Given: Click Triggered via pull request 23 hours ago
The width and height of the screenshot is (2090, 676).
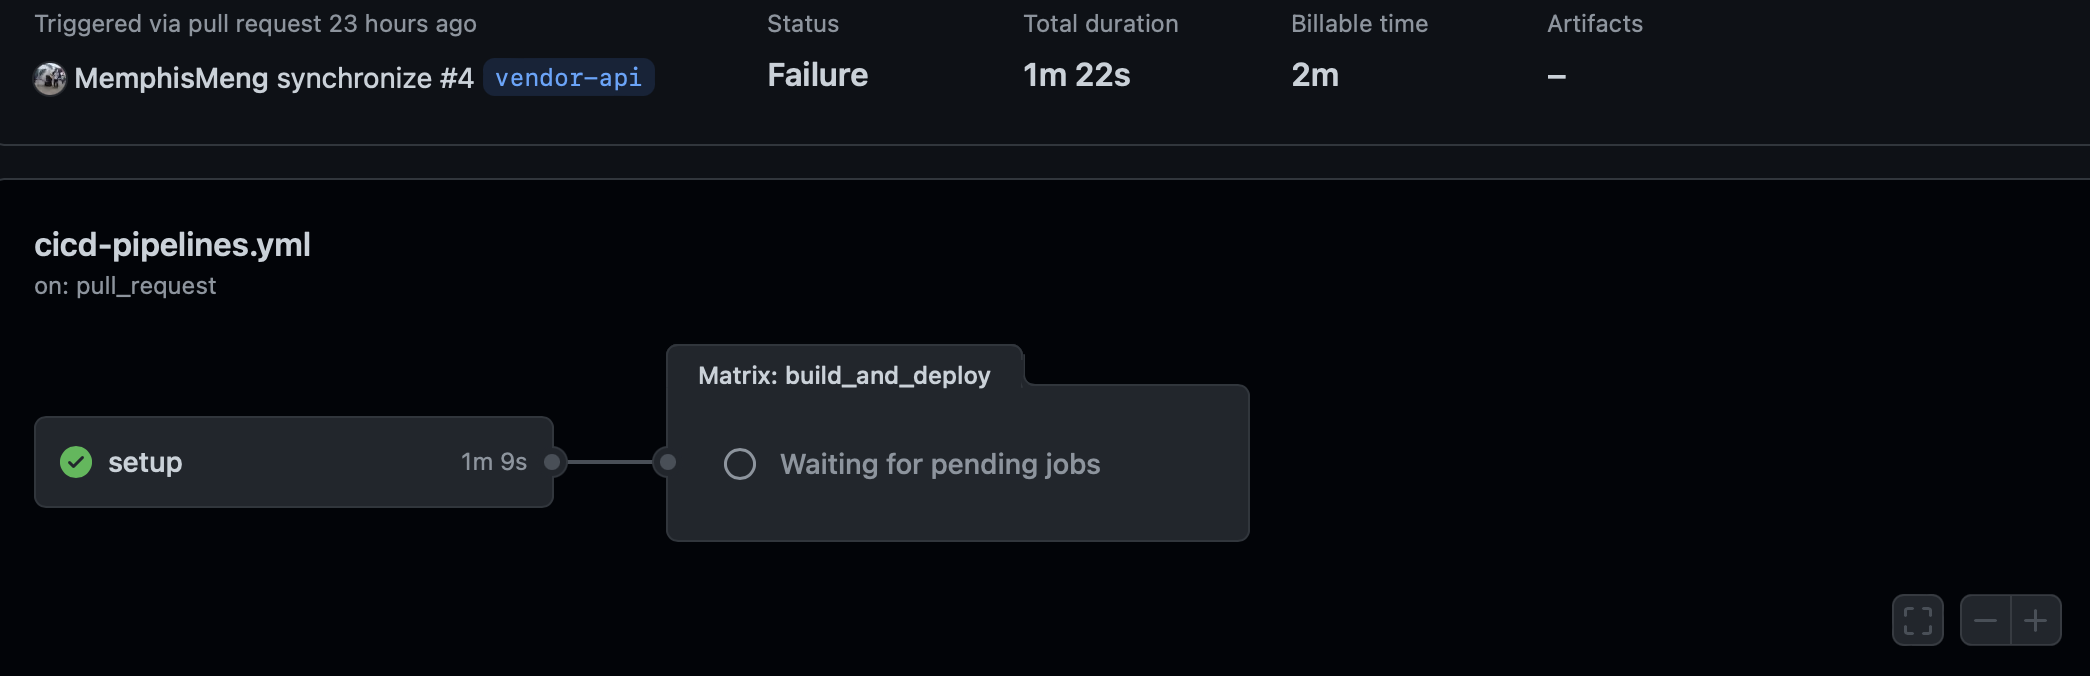Looking at the screenshot, I should click(x=255, y=23).
